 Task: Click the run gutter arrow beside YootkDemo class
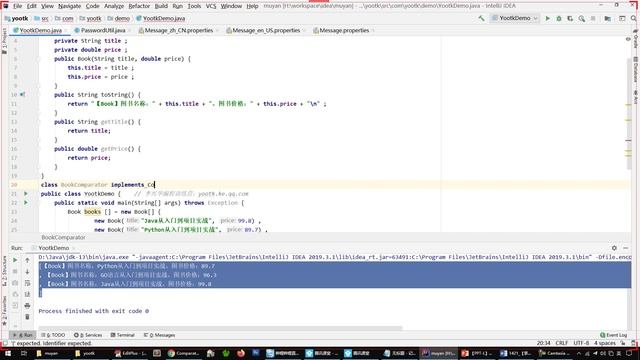26,193
